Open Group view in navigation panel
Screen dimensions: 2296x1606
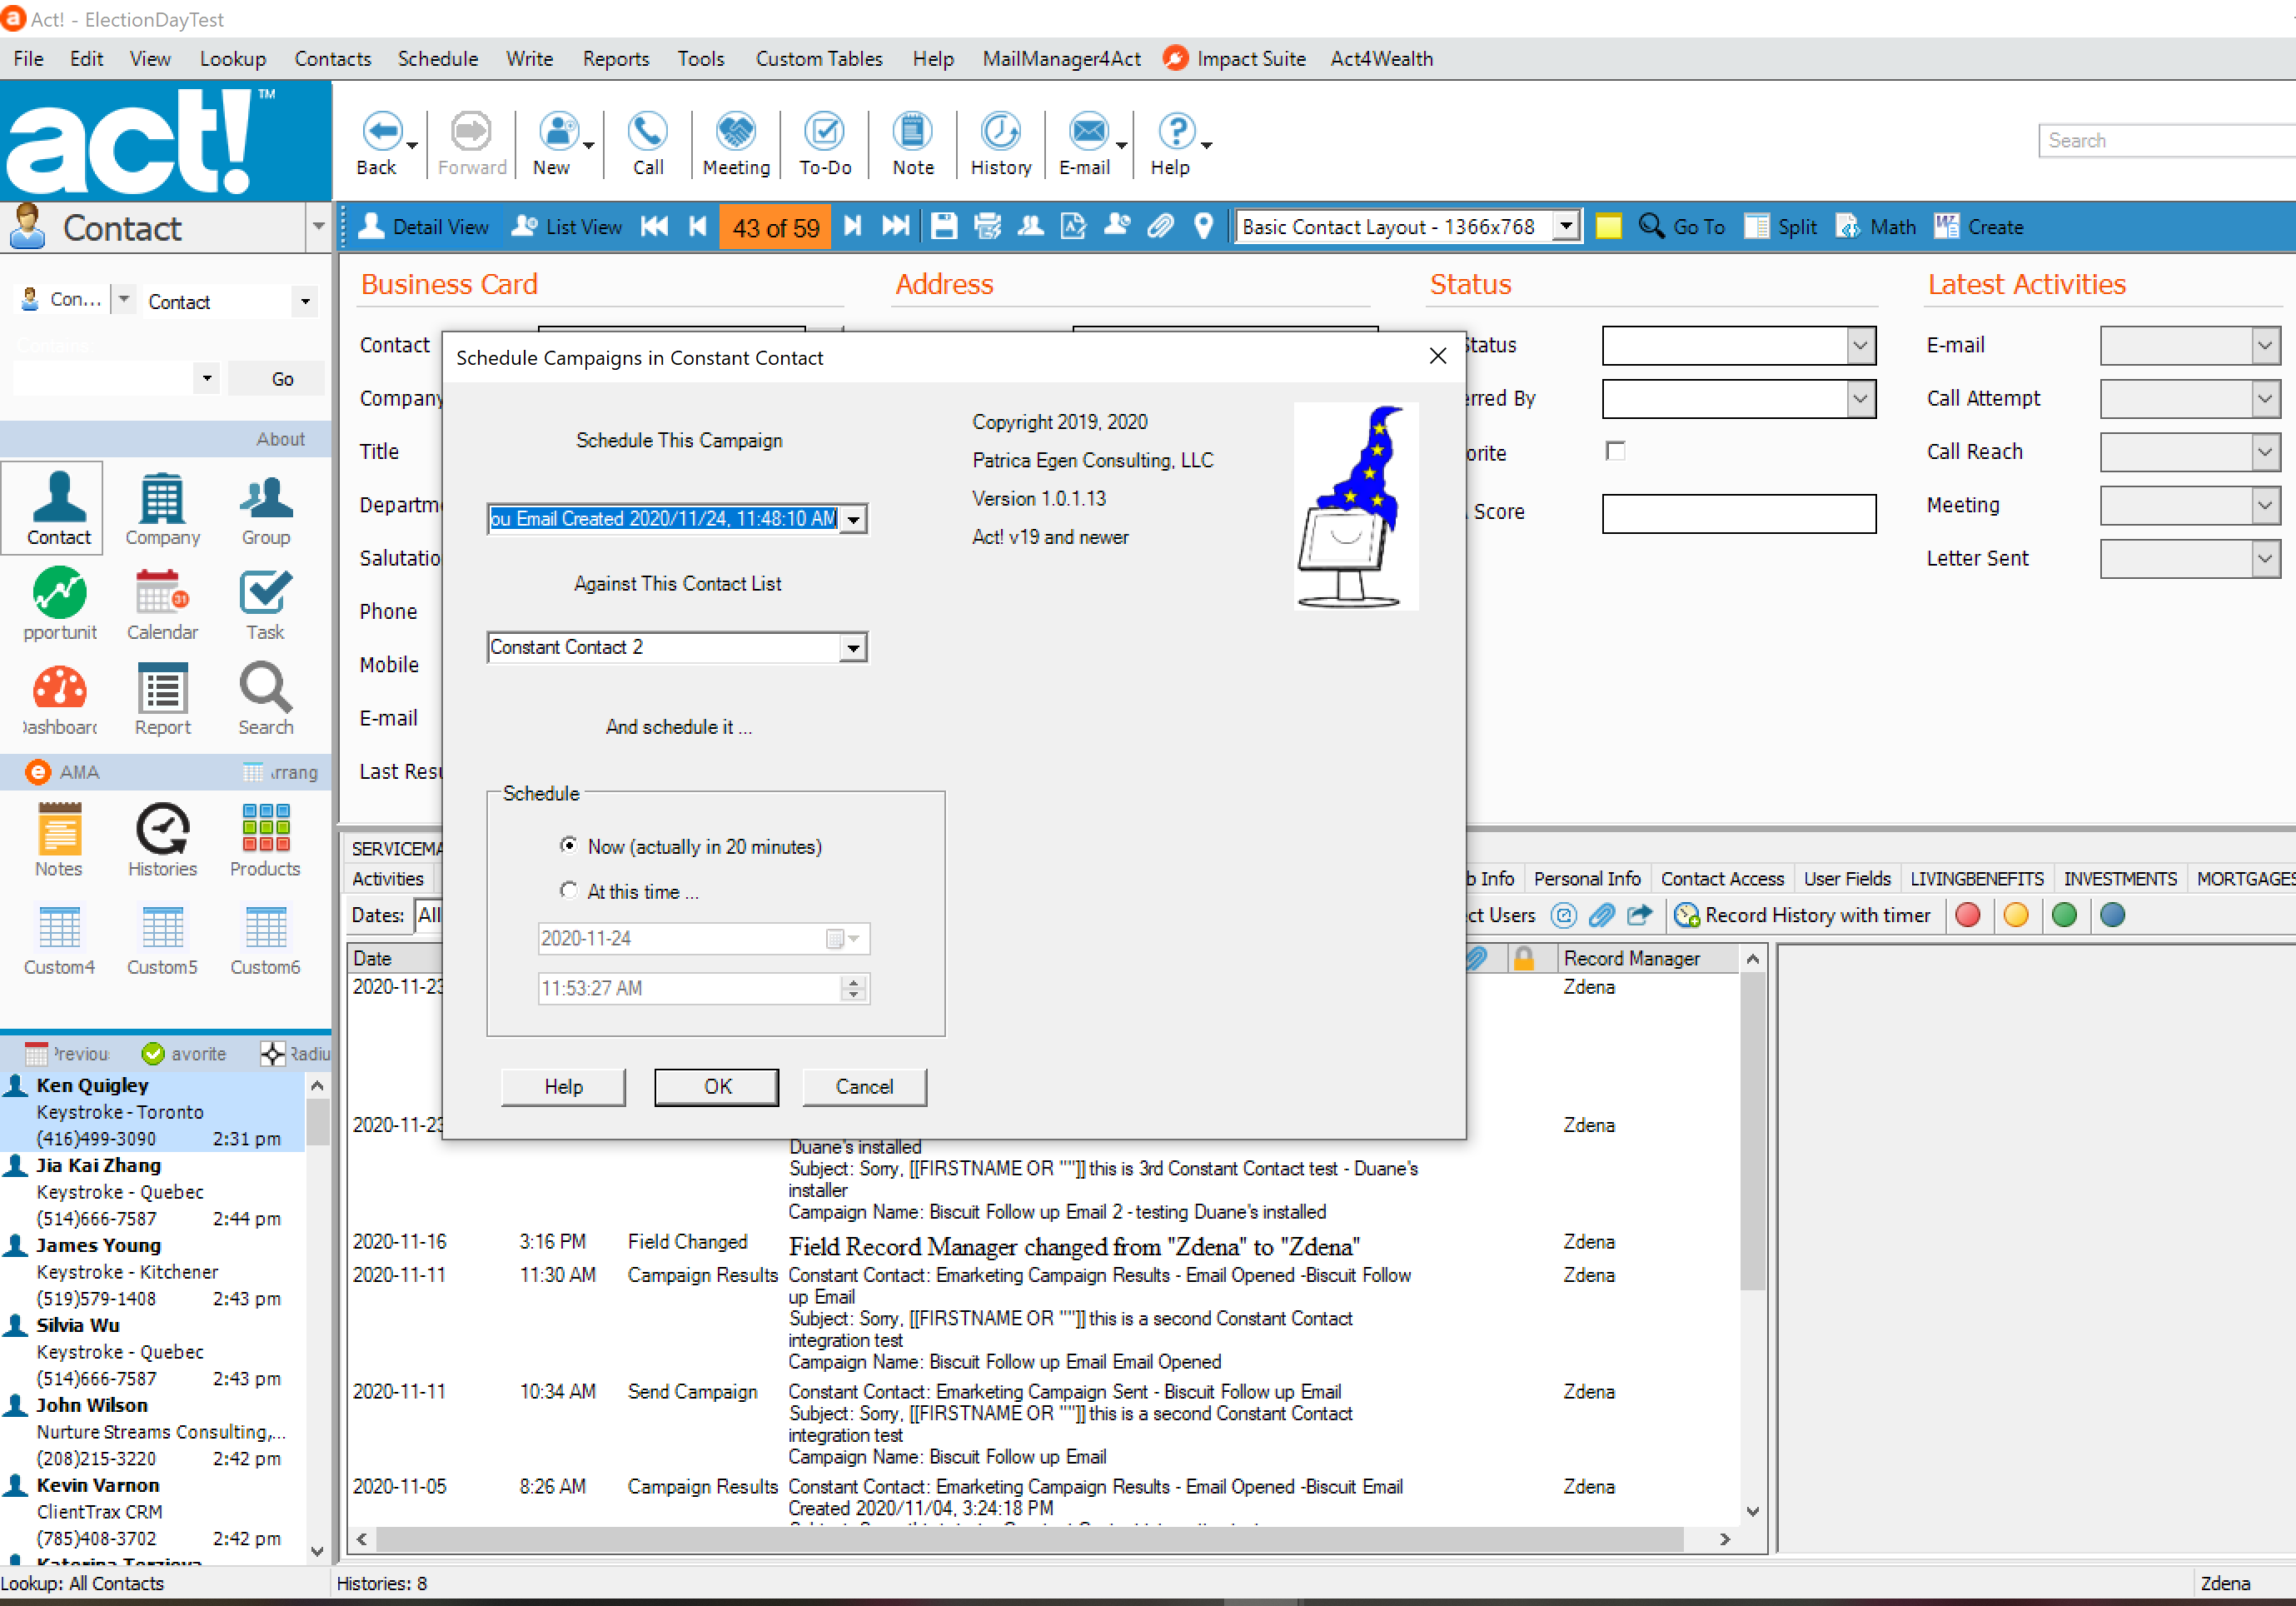tap(265, 509)
